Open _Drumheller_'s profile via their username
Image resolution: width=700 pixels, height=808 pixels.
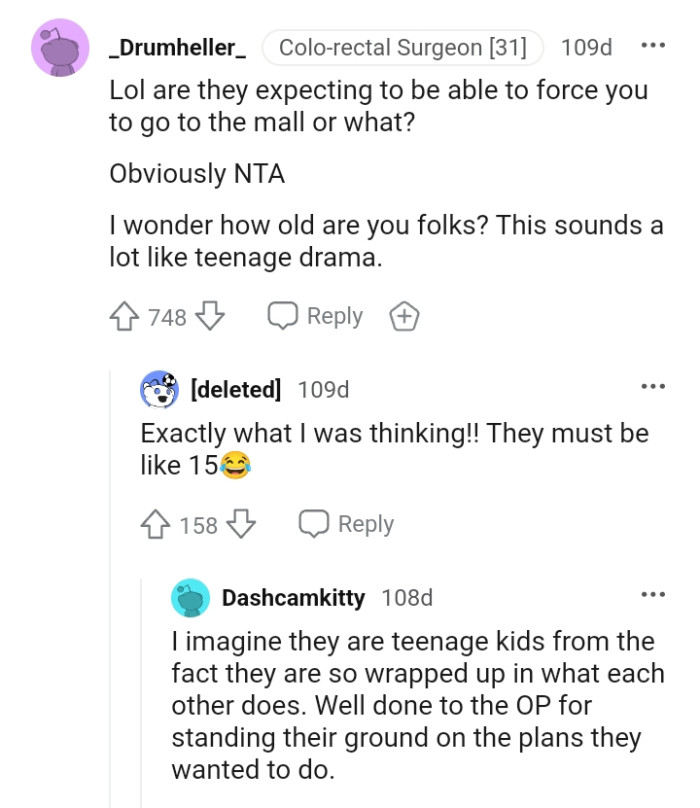[177, 47]
